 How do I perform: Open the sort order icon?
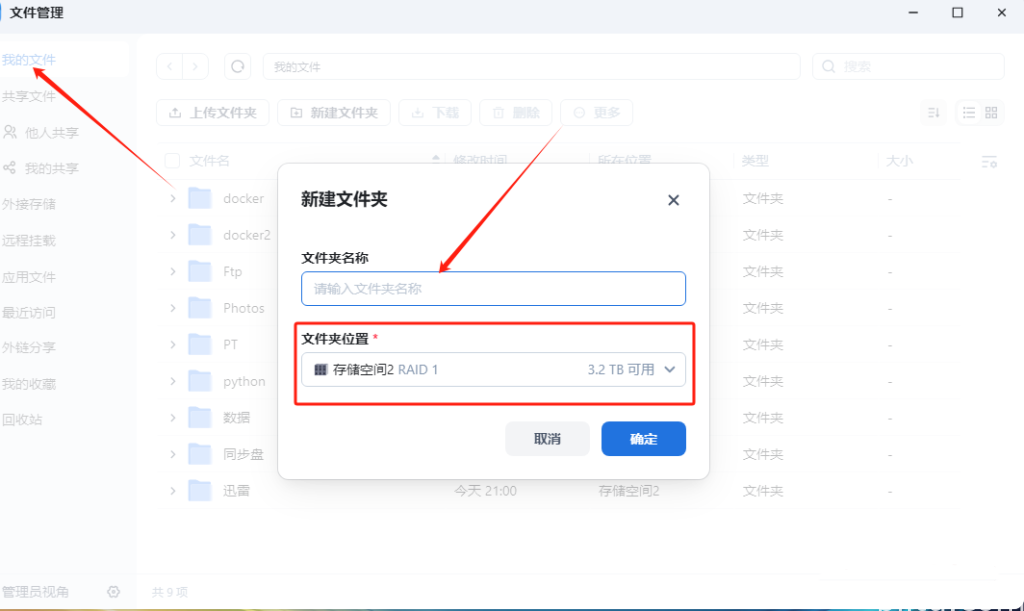tap(934, 113)
